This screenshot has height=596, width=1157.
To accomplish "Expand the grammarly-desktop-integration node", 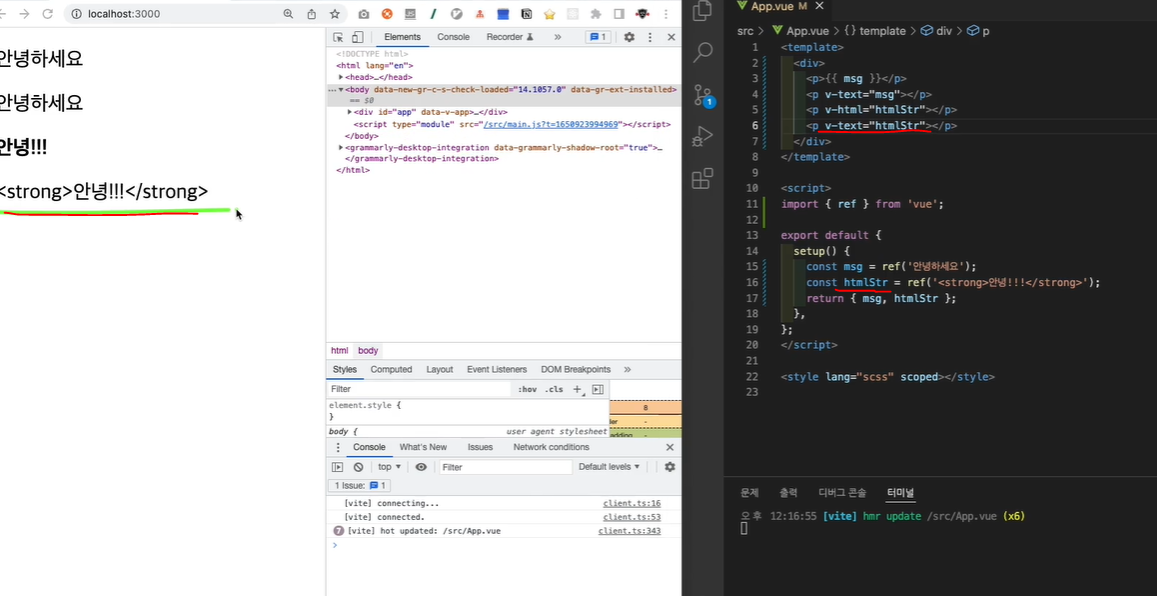I will click(x=341, y=148).
